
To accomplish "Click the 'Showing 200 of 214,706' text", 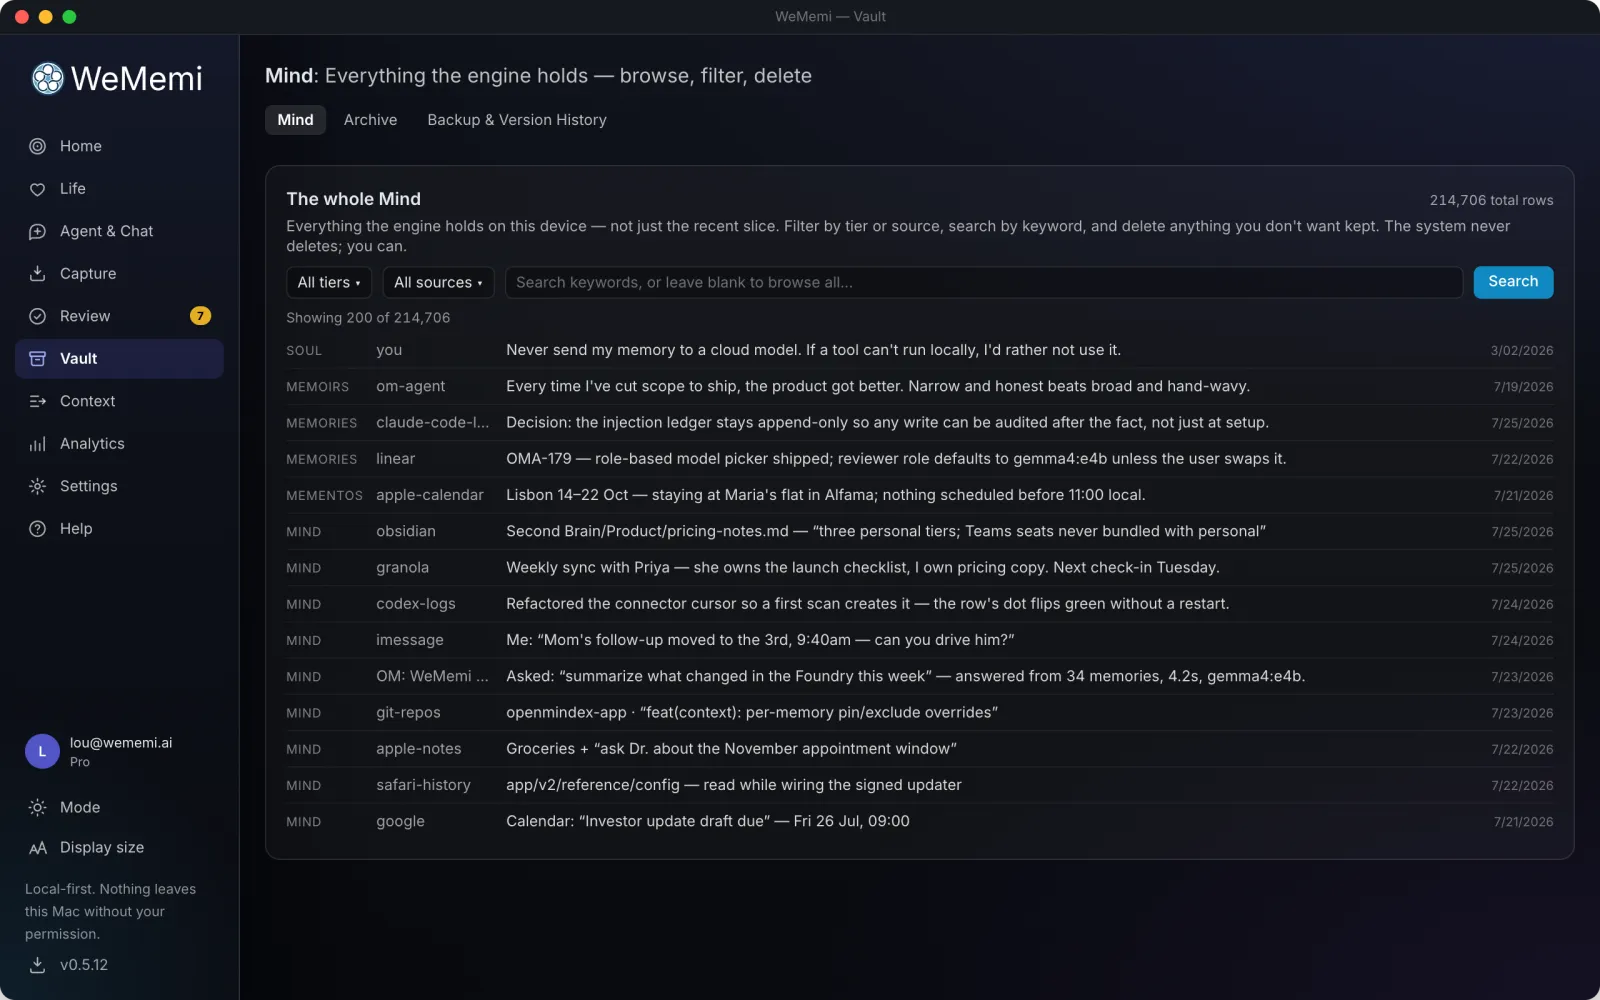I will click(368, 318).
